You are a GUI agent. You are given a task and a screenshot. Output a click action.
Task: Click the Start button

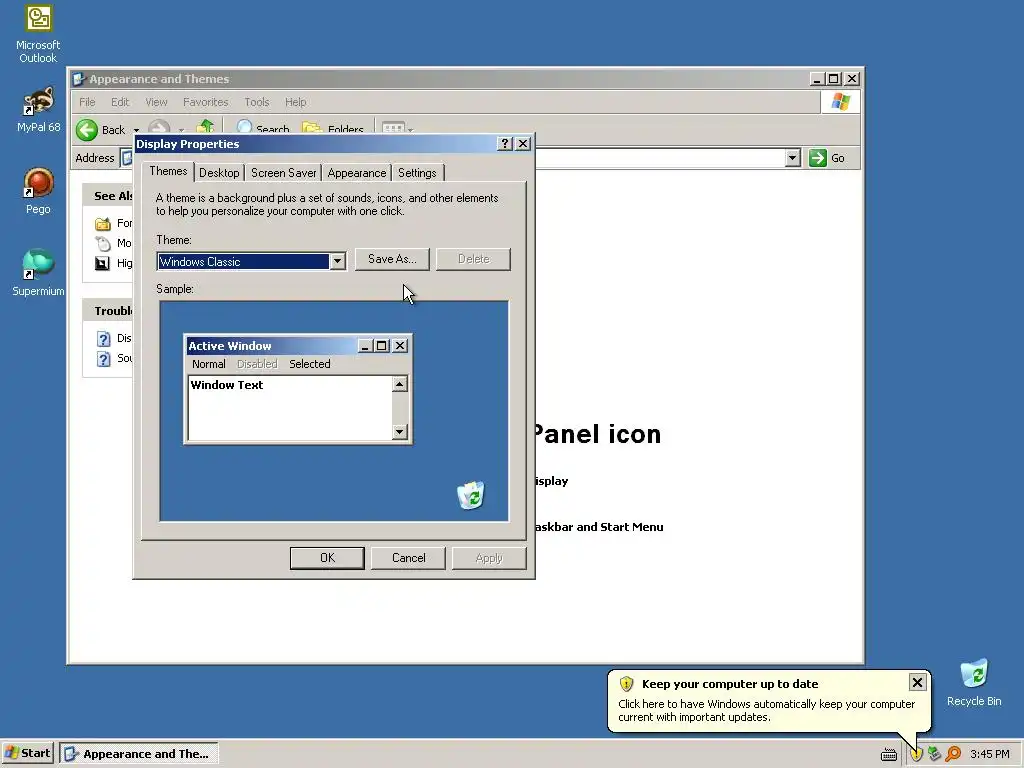(27, 754)
